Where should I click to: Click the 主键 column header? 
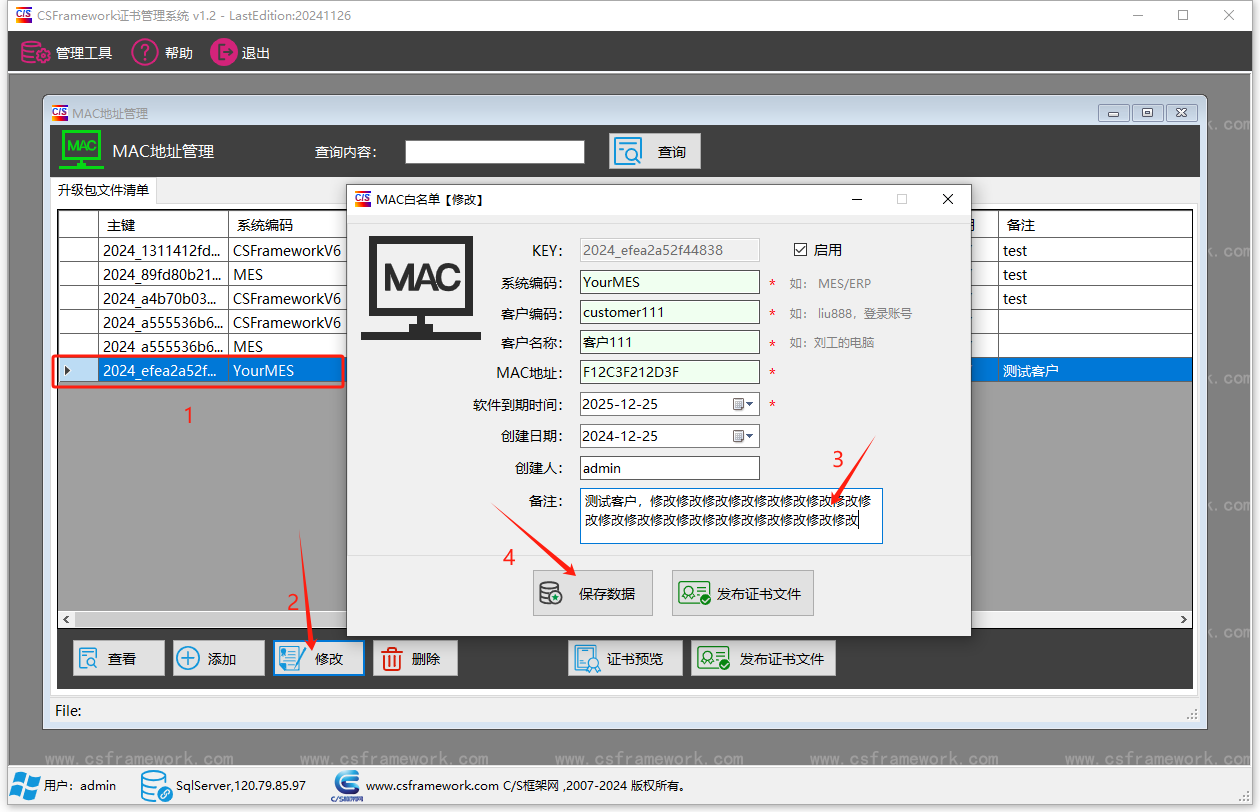click(x=163, y=226)
